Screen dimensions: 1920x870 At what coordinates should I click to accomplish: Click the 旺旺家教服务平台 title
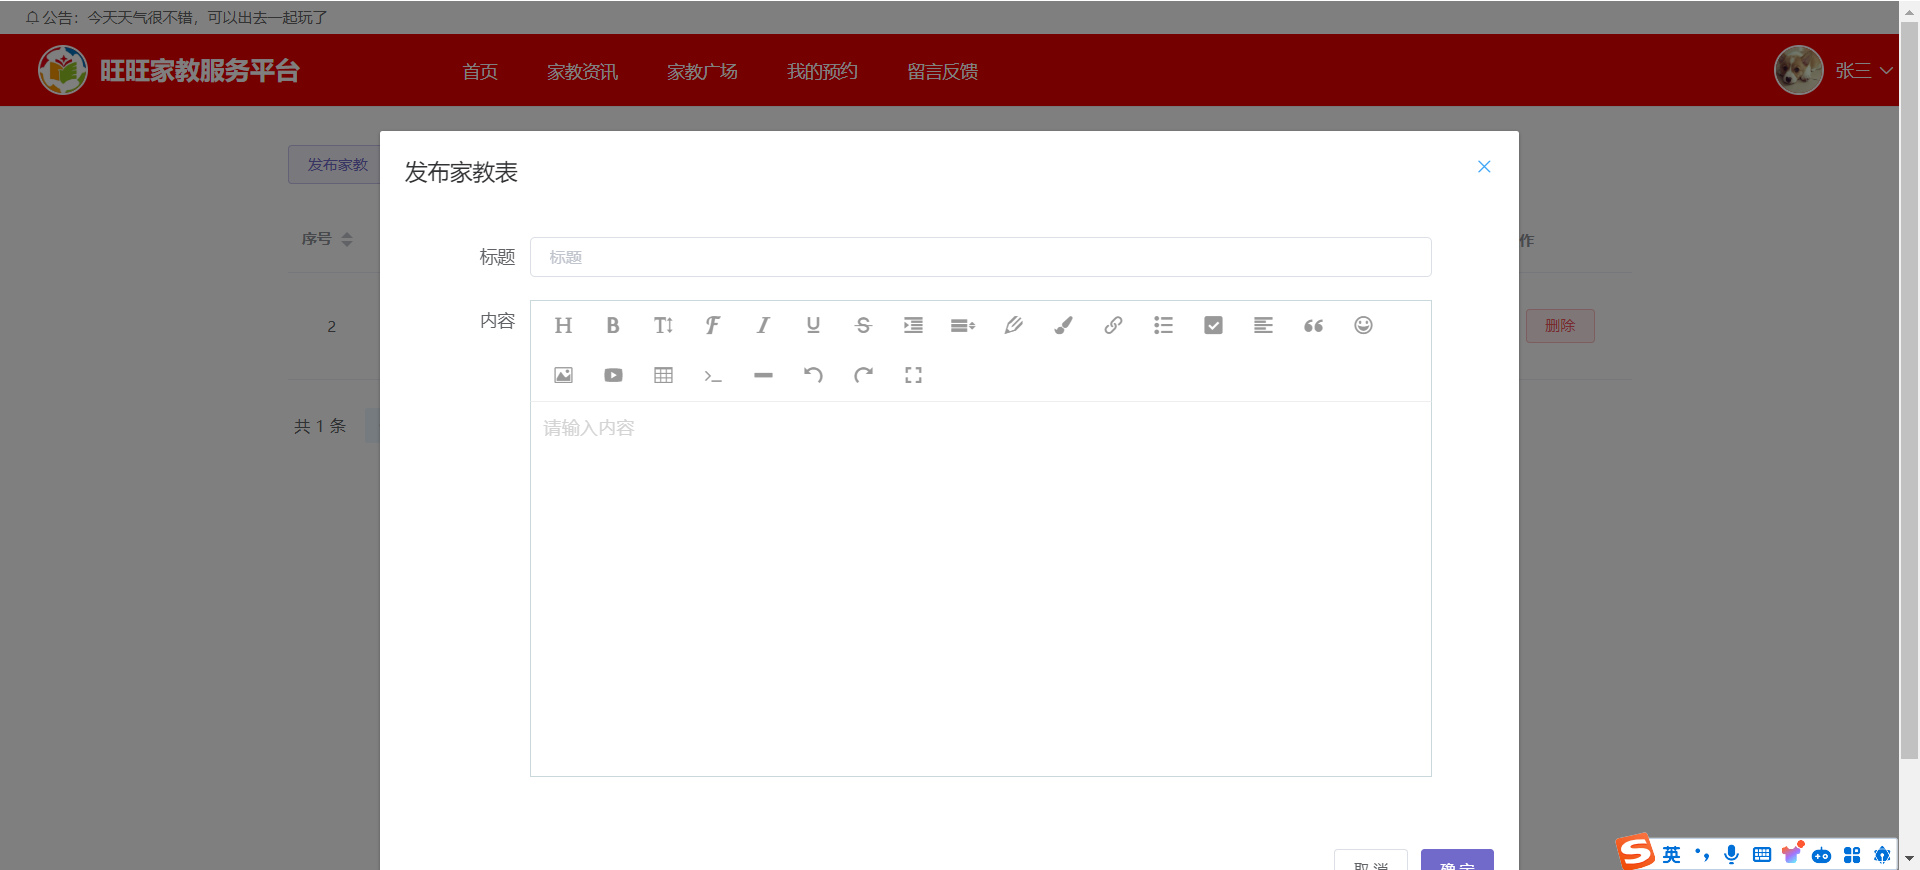tap(200, 71)
